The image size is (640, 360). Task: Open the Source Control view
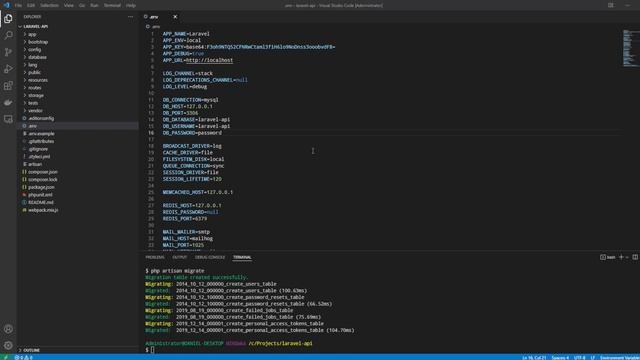[8, 52]
